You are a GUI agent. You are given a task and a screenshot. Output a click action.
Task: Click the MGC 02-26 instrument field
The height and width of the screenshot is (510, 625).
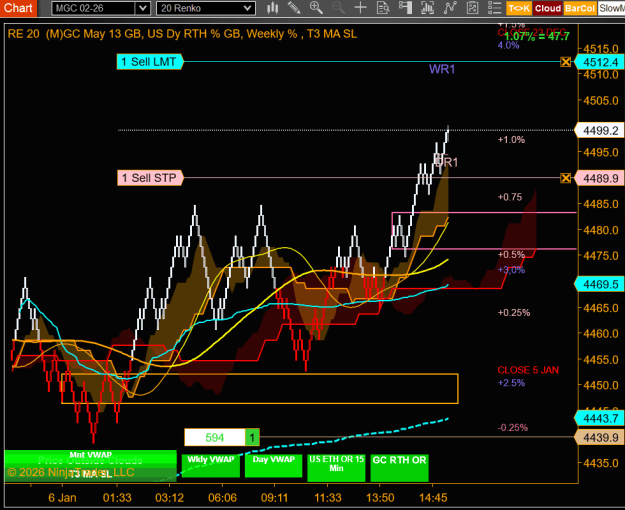(x=94, y=8)
